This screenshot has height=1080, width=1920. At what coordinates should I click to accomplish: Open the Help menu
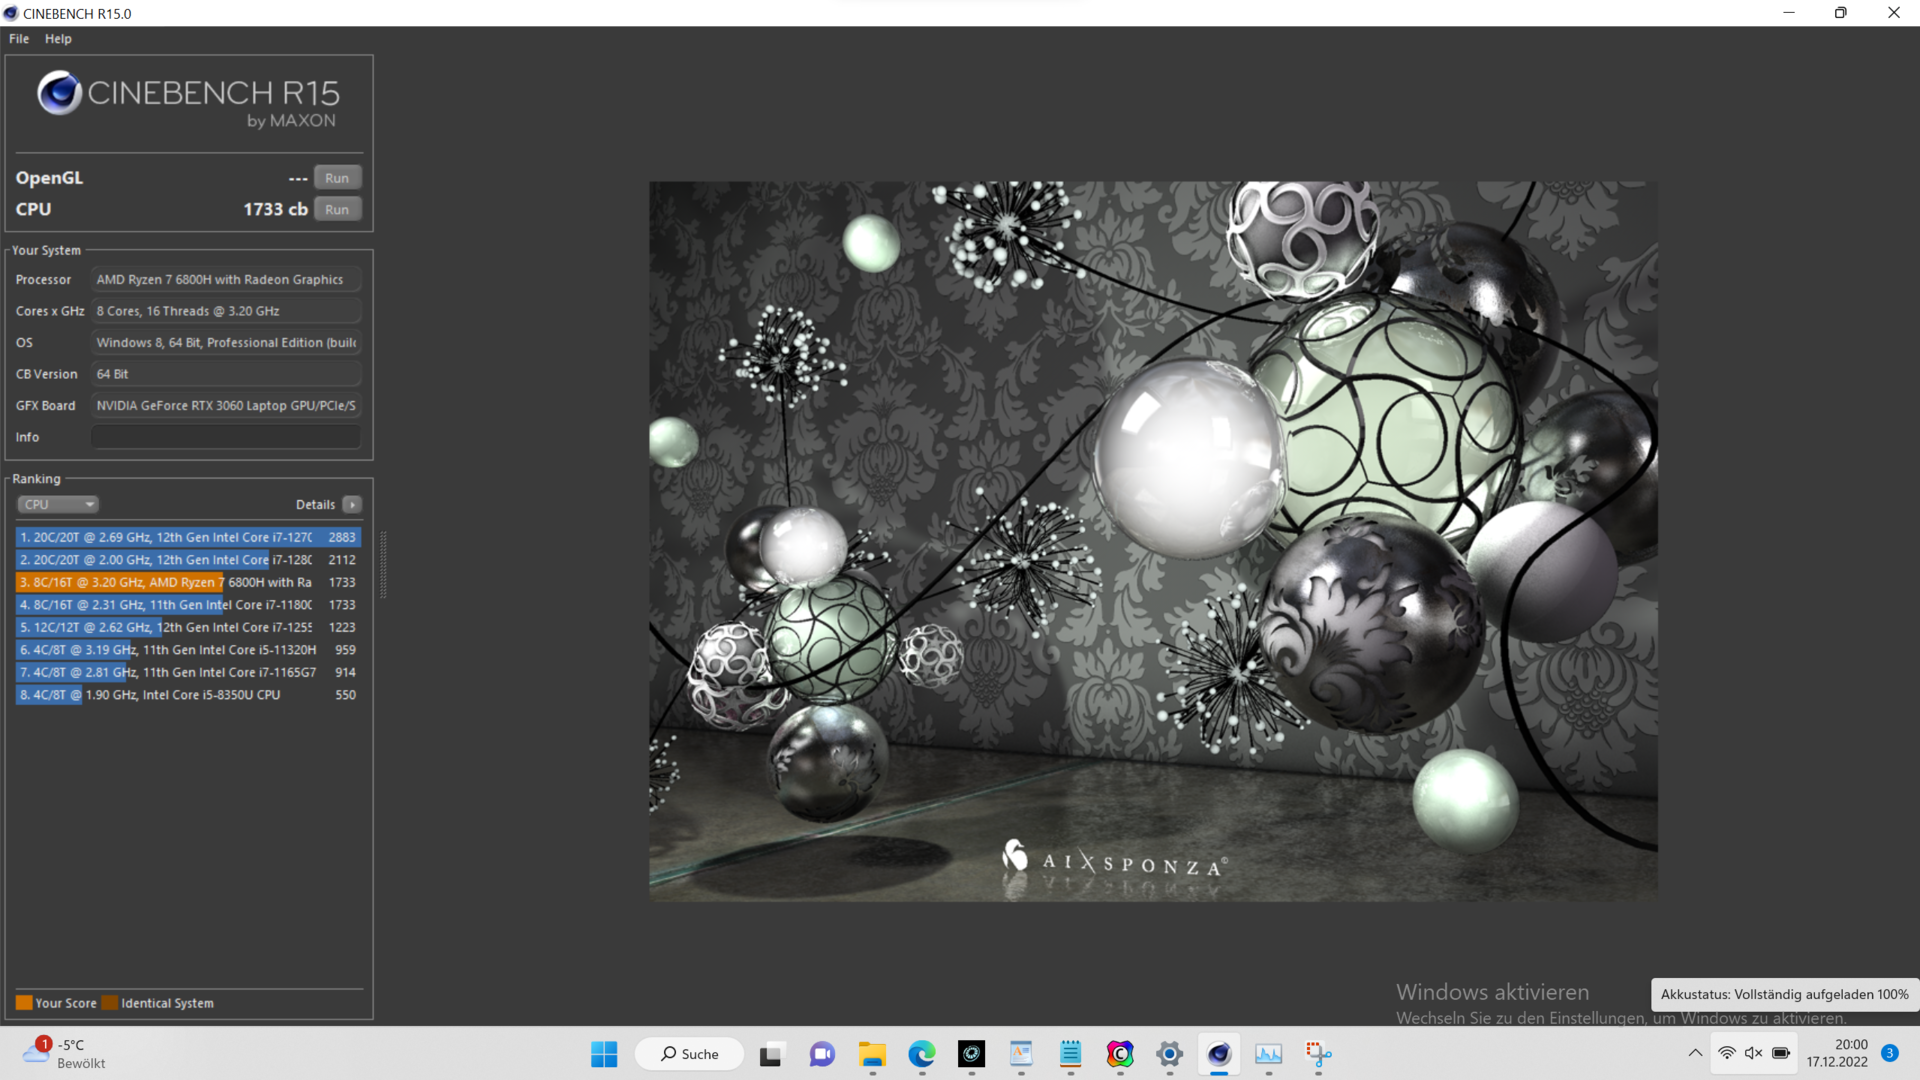tap(58, 39)
